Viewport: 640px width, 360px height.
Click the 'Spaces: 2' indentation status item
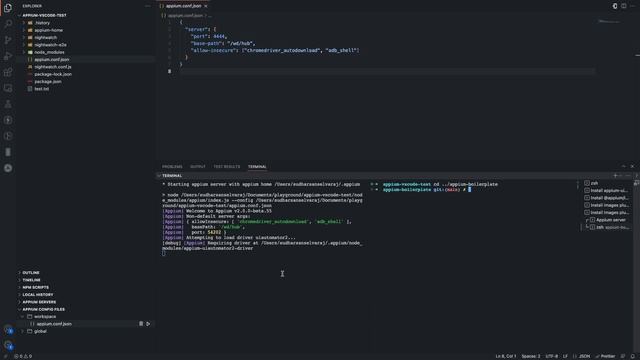(531, 356)
